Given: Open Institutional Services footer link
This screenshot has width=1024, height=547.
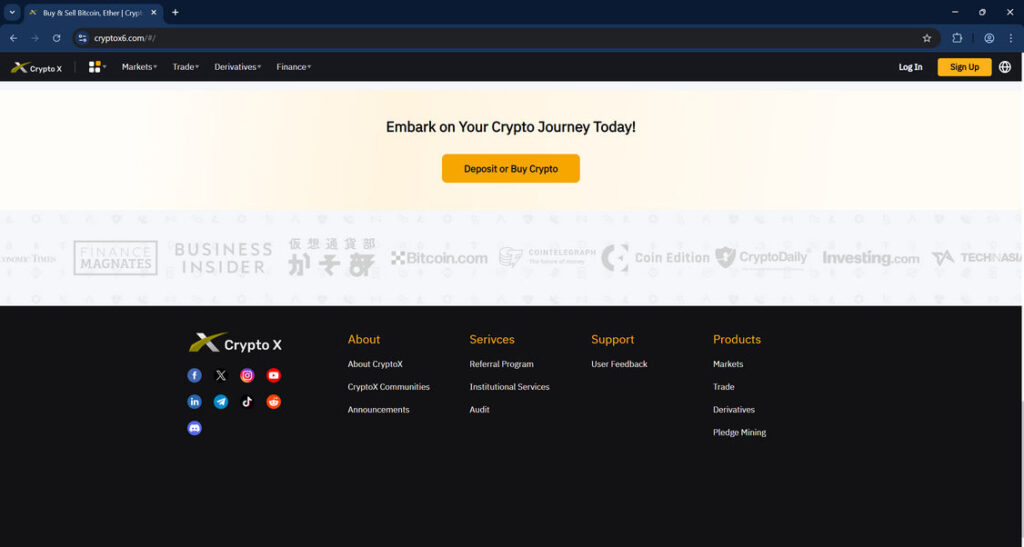Looking at the screenshot, I should [x=509, y=387].
